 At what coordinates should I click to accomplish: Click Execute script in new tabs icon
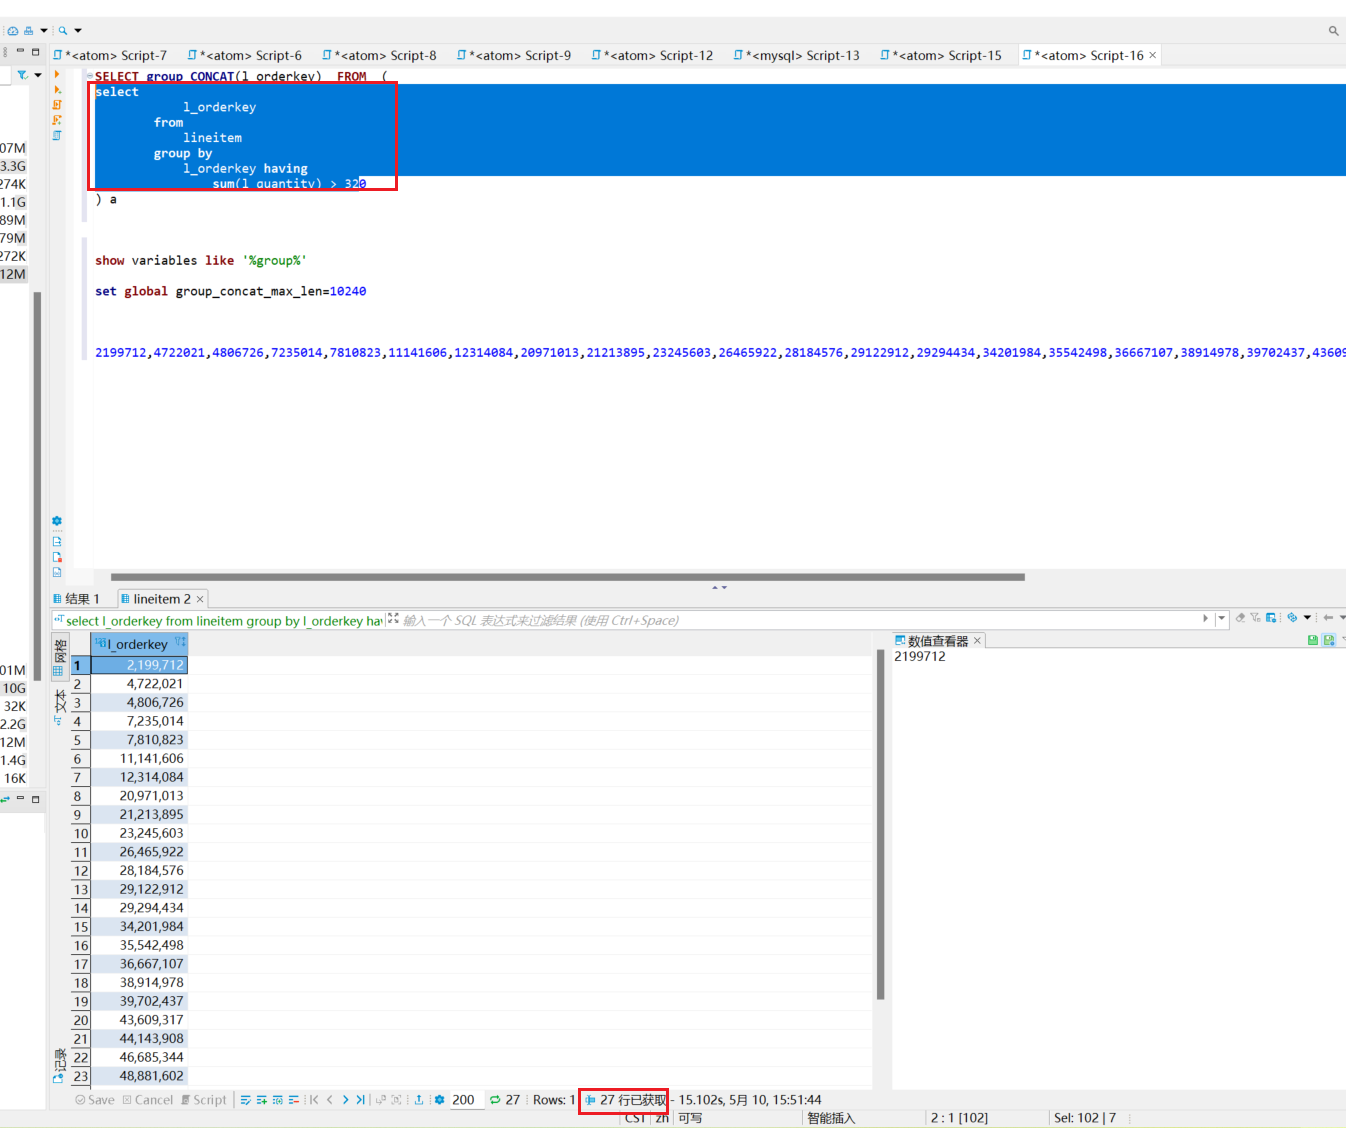tap(57, 119)
